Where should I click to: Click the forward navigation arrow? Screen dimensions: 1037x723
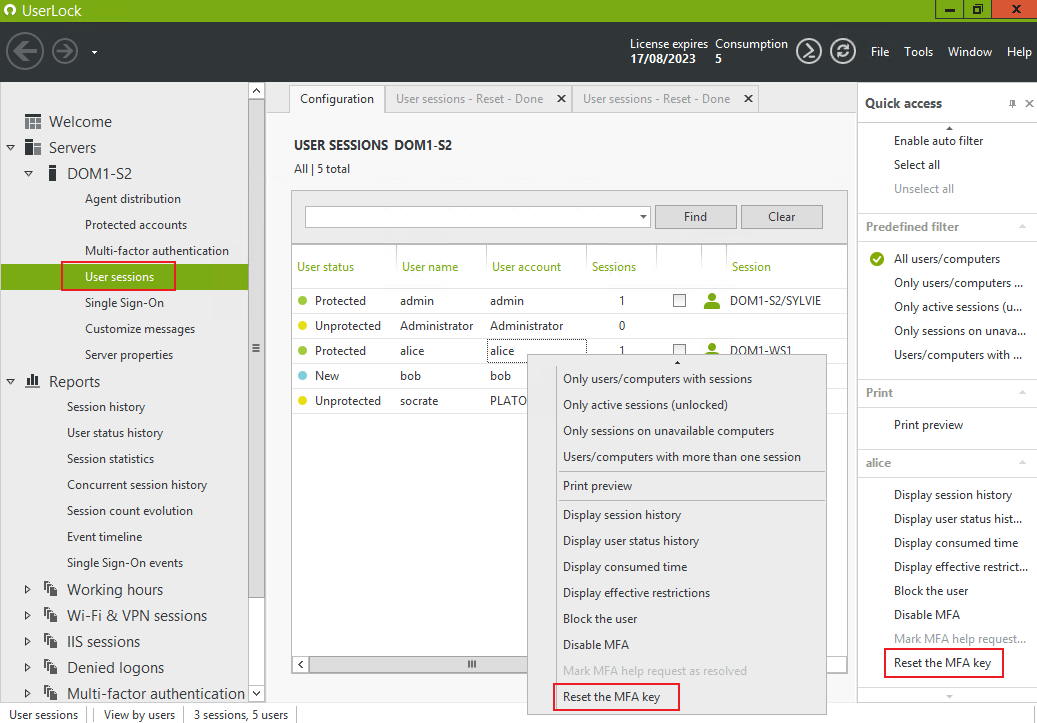65,51
